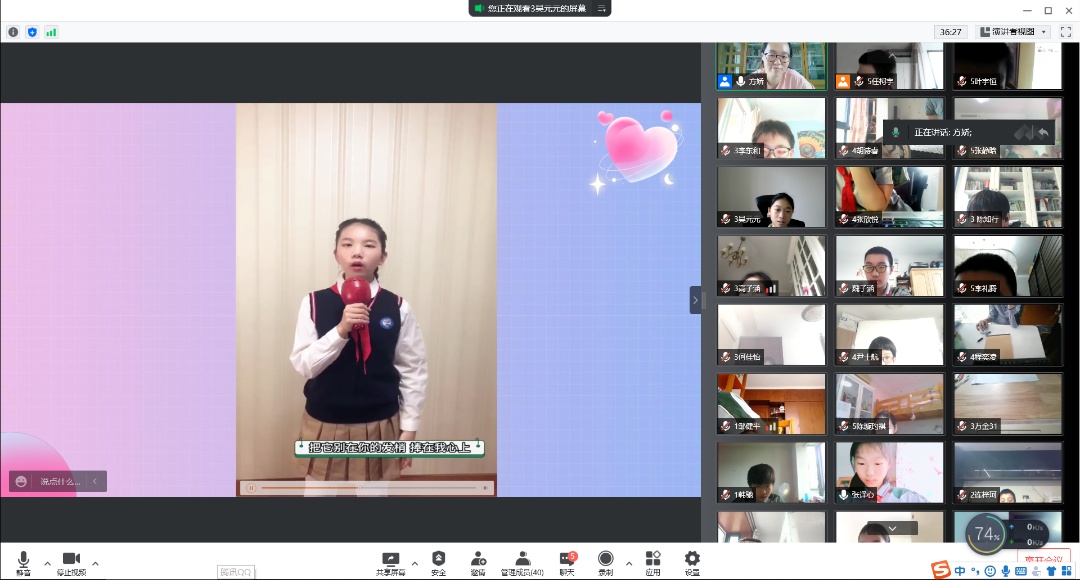Open the security (安全) shield icon
Screen dimensions: 1080x580
438,560
